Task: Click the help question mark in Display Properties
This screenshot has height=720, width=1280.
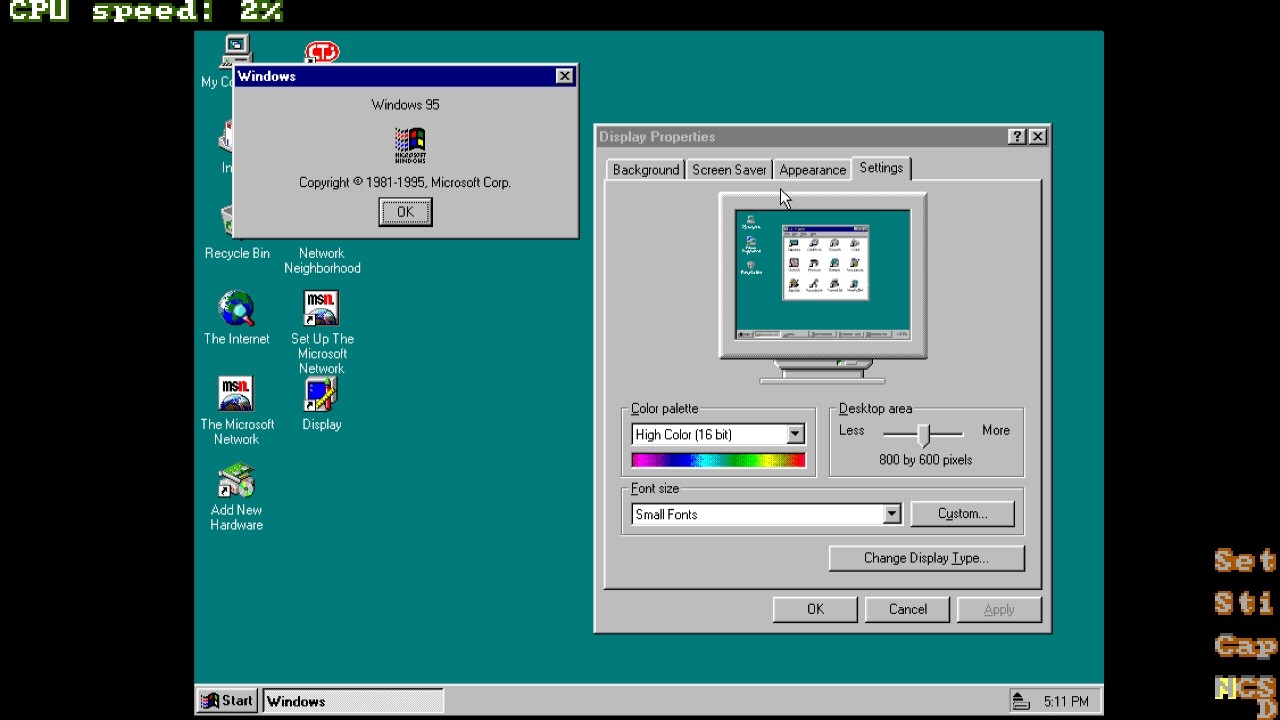Action: tap(1017, 137)
